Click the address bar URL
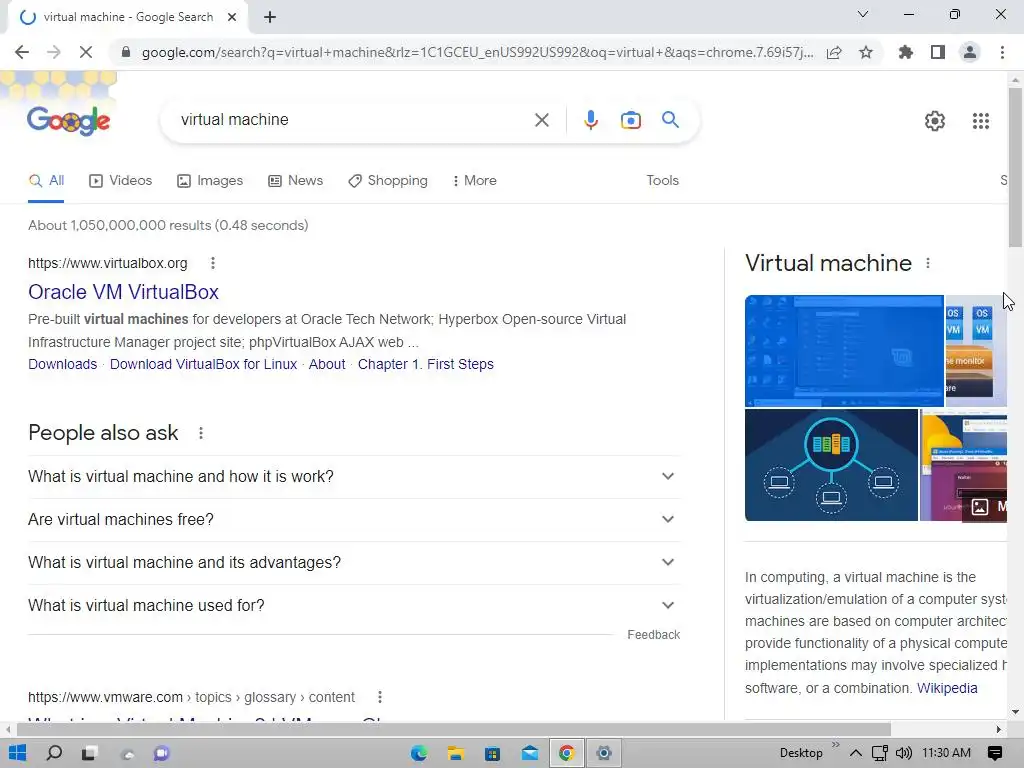 click(477, 52)
